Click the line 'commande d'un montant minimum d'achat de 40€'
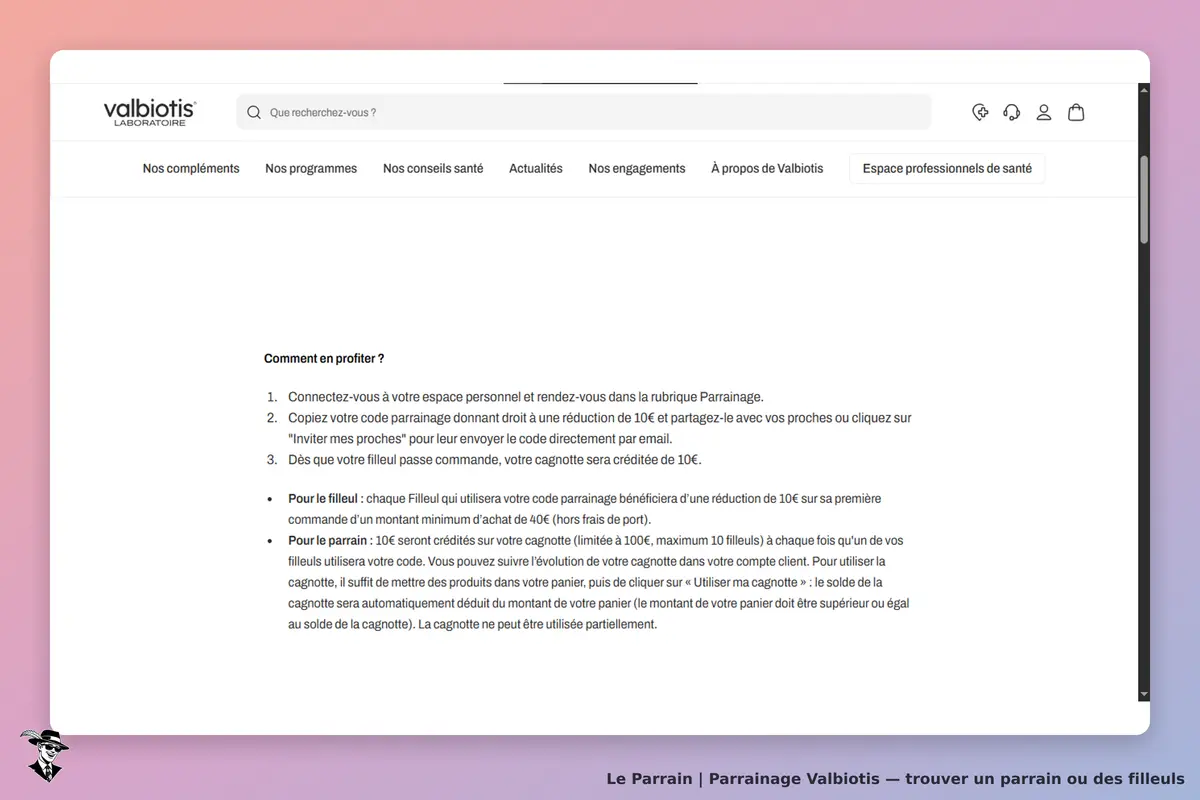Screen dimensions: 1200x800 click(x=469, y=519)
